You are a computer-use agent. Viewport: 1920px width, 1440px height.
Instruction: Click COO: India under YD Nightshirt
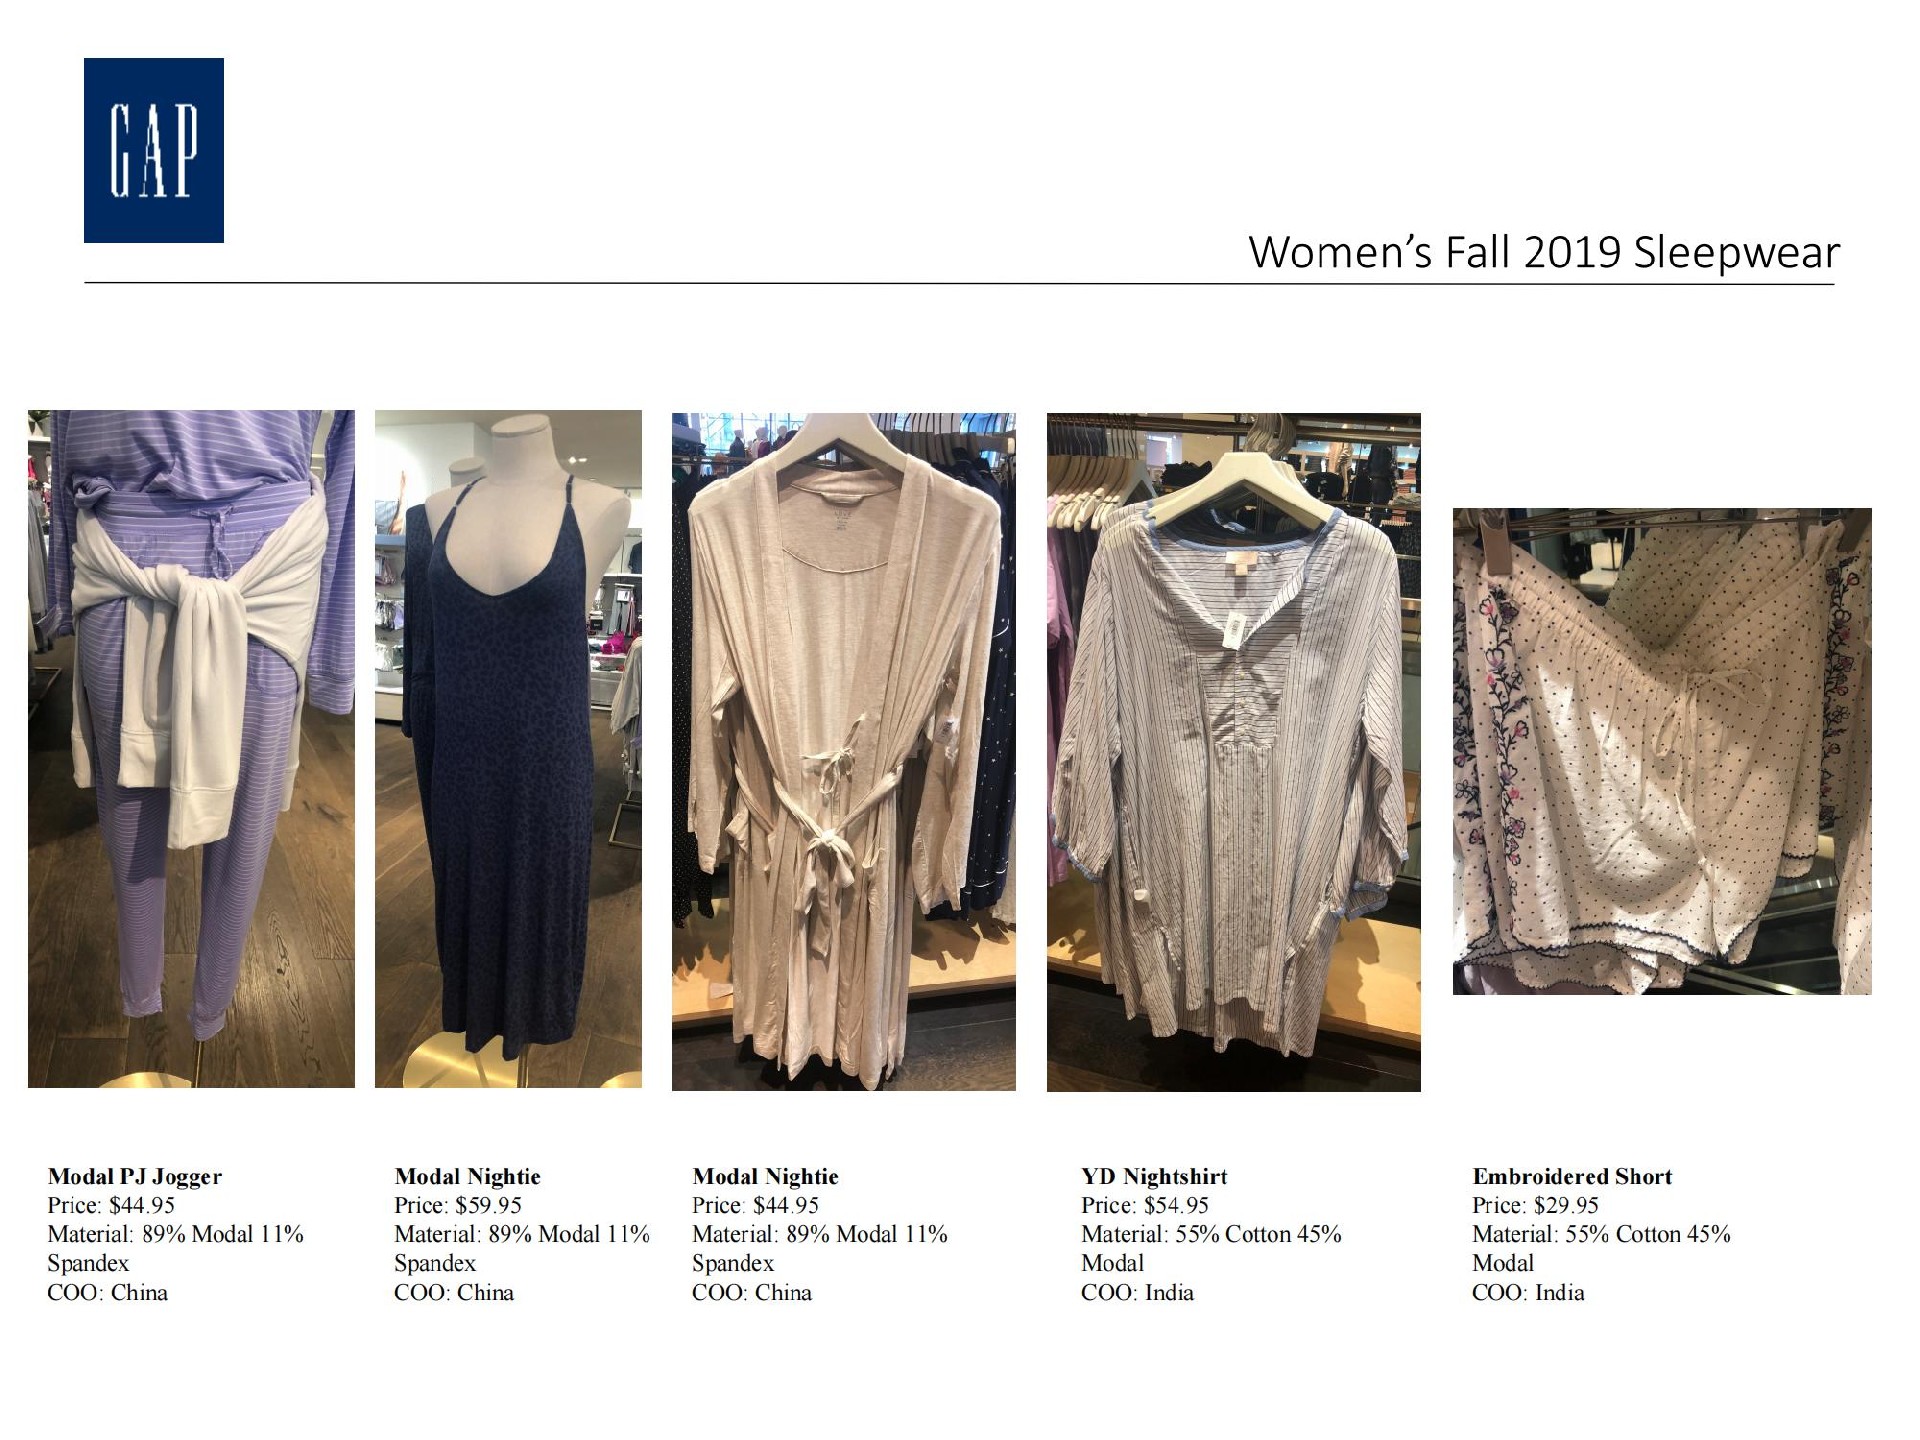(x=1137, y=1293)
